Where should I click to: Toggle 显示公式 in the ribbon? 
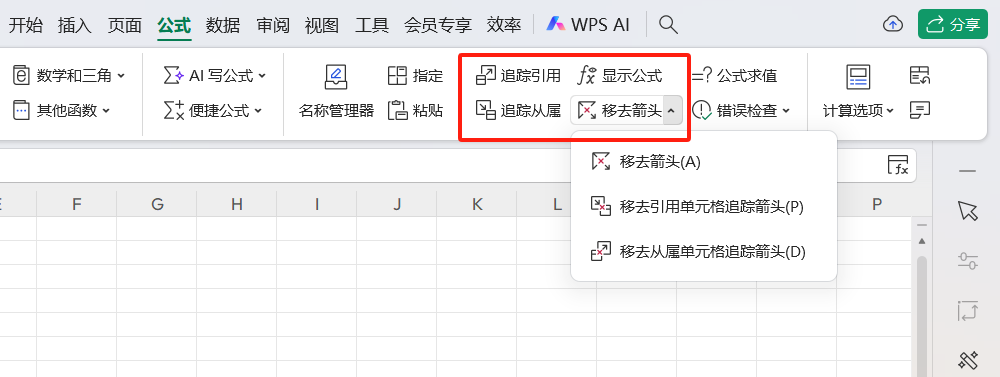[620, 76]
